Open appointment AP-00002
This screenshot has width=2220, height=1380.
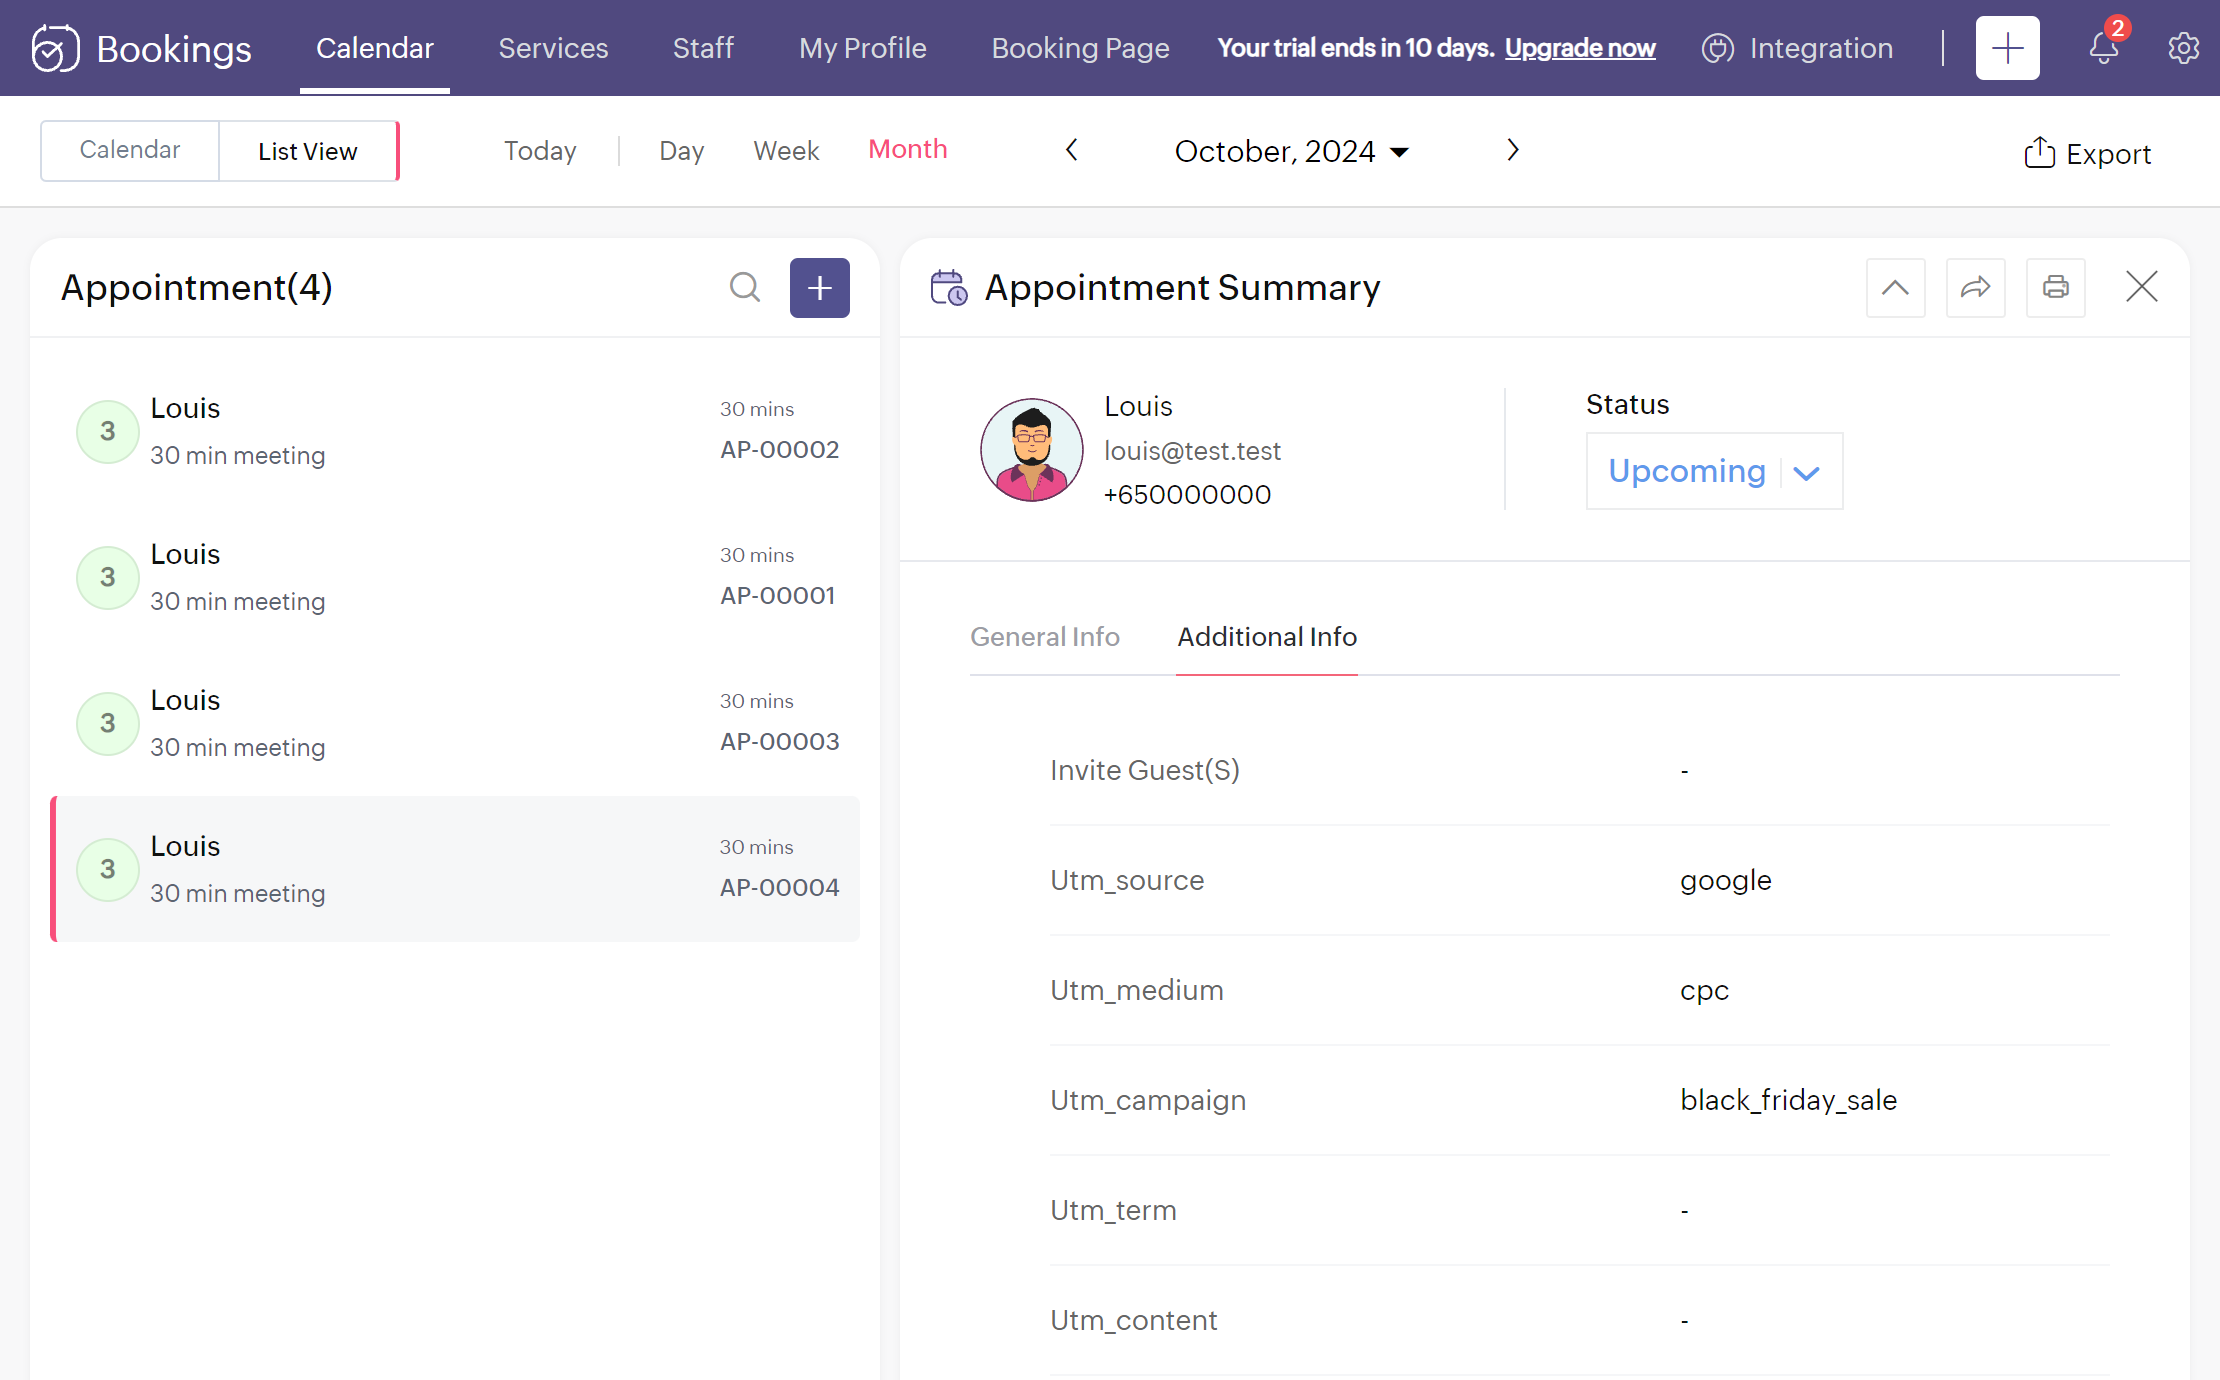455,431
